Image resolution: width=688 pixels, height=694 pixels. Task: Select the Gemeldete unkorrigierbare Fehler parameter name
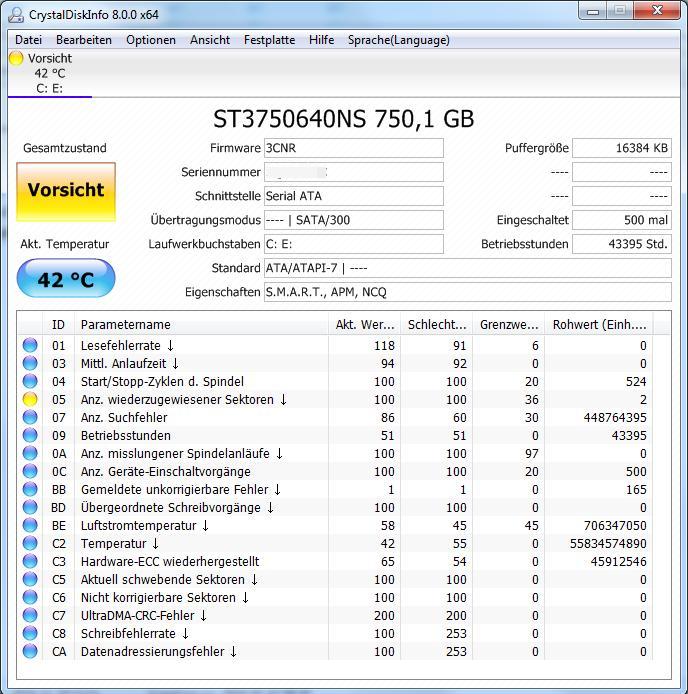coord(181,490)
